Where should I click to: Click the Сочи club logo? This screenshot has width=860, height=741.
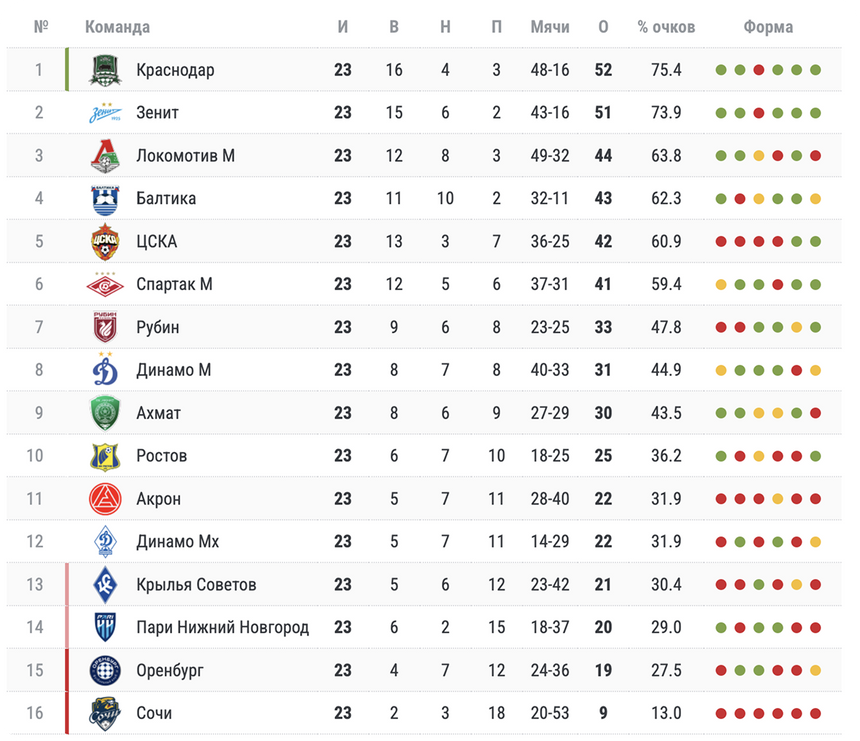105,713
